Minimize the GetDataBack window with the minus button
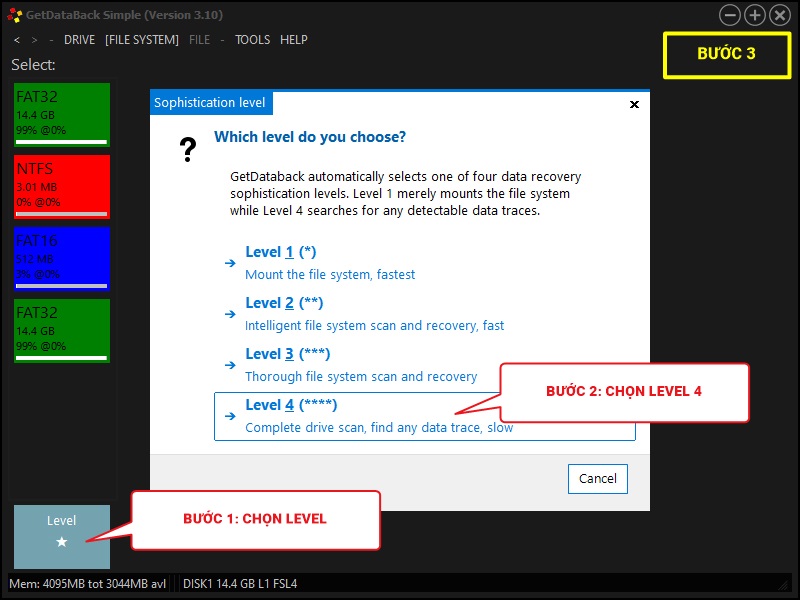This screenshot has height=600, width=800. pyautogui.click(x=730, y=15)
